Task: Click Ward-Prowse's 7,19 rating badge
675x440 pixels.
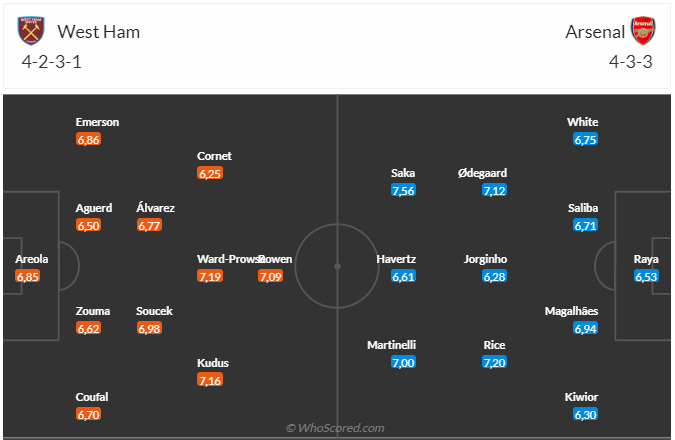Action: [x=209, y=276]
